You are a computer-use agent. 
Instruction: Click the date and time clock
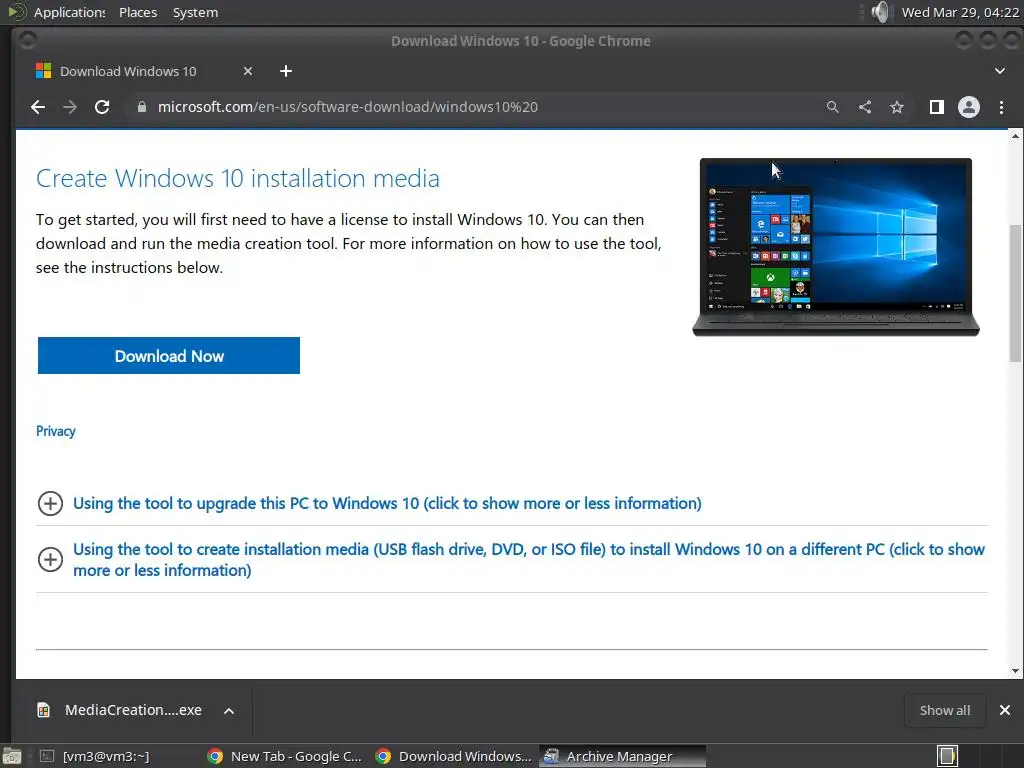(x=960, y=12)
